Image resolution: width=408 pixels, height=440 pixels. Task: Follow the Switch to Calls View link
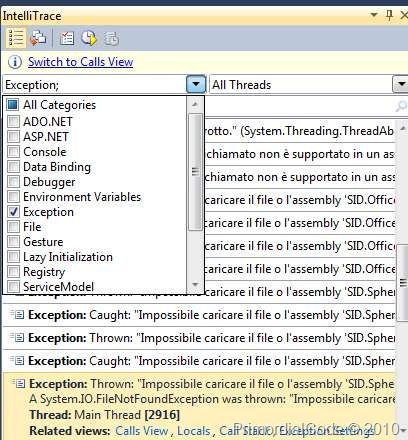[80, 62]
